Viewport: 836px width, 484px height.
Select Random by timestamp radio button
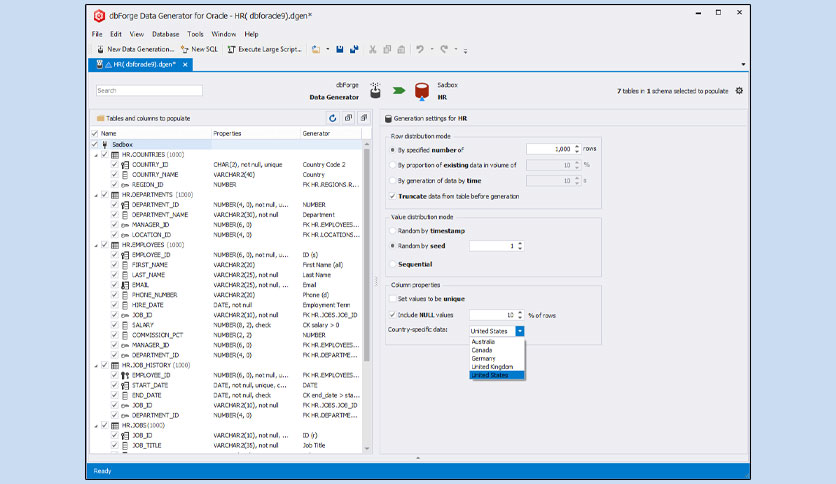(393, 231)
